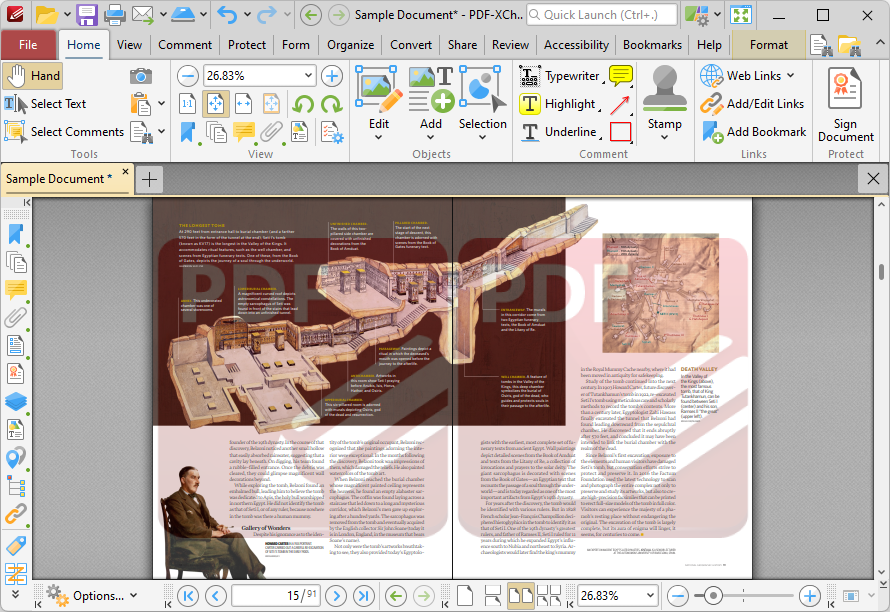Click the rotate counterclockwise green arrow
Image resolution: width=890 pixels, height=612 pixels.
pyautogui.click(x=303, y=104)
